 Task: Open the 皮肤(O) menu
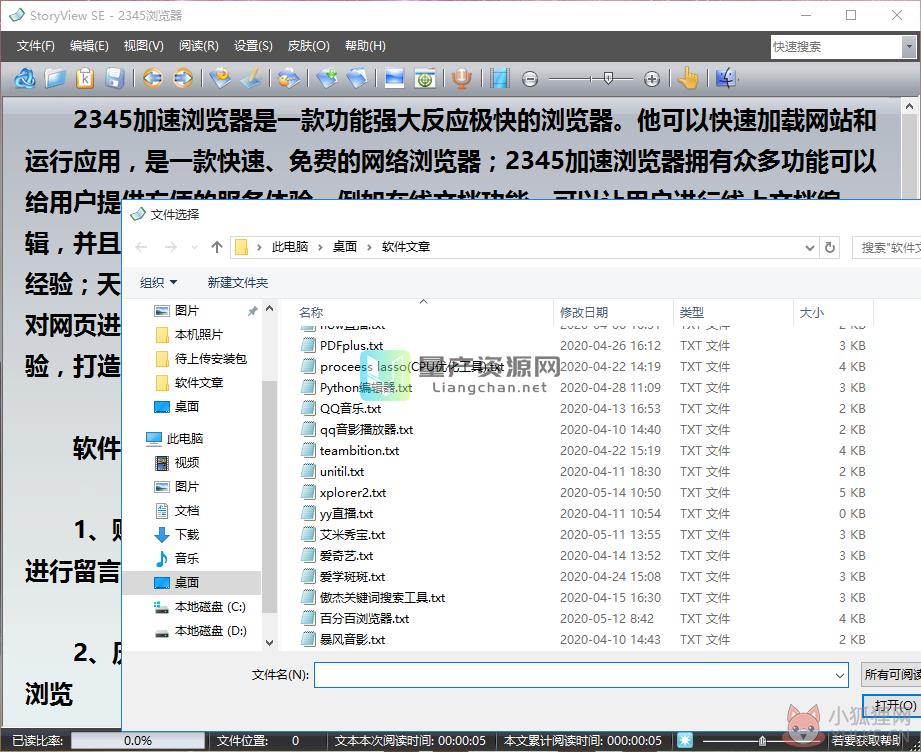pos(308,46)
